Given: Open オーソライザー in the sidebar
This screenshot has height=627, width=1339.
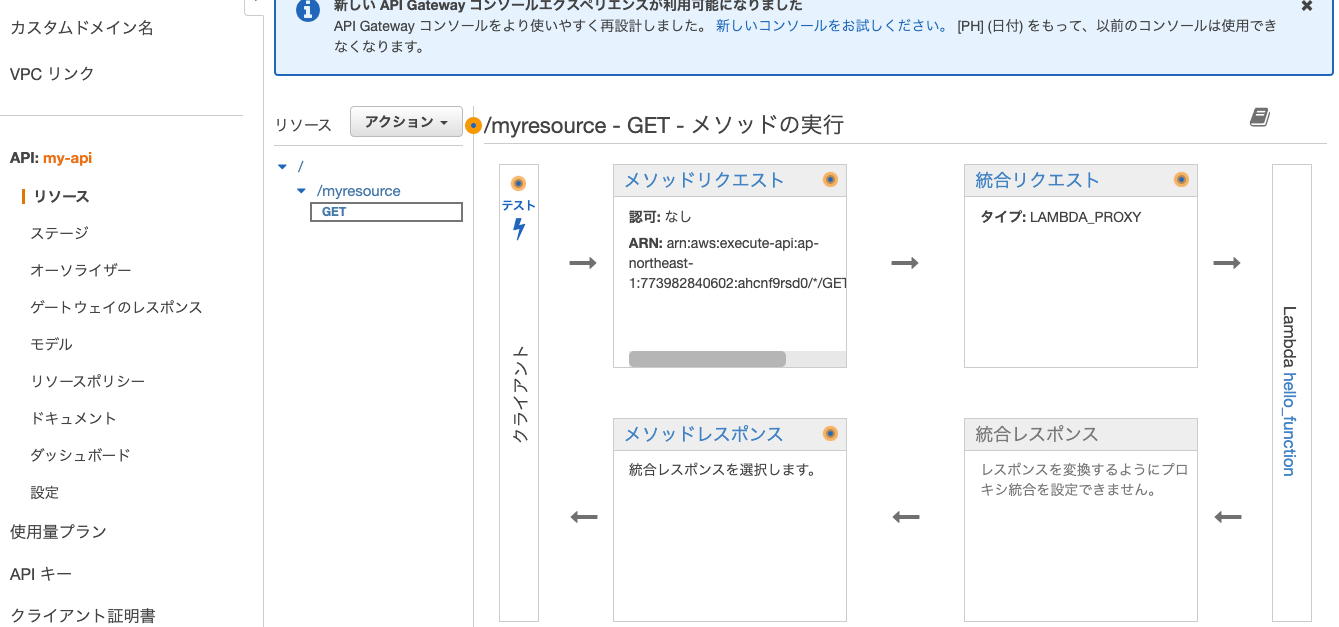Looking at the screenshot, I should [x=81, y=270].
